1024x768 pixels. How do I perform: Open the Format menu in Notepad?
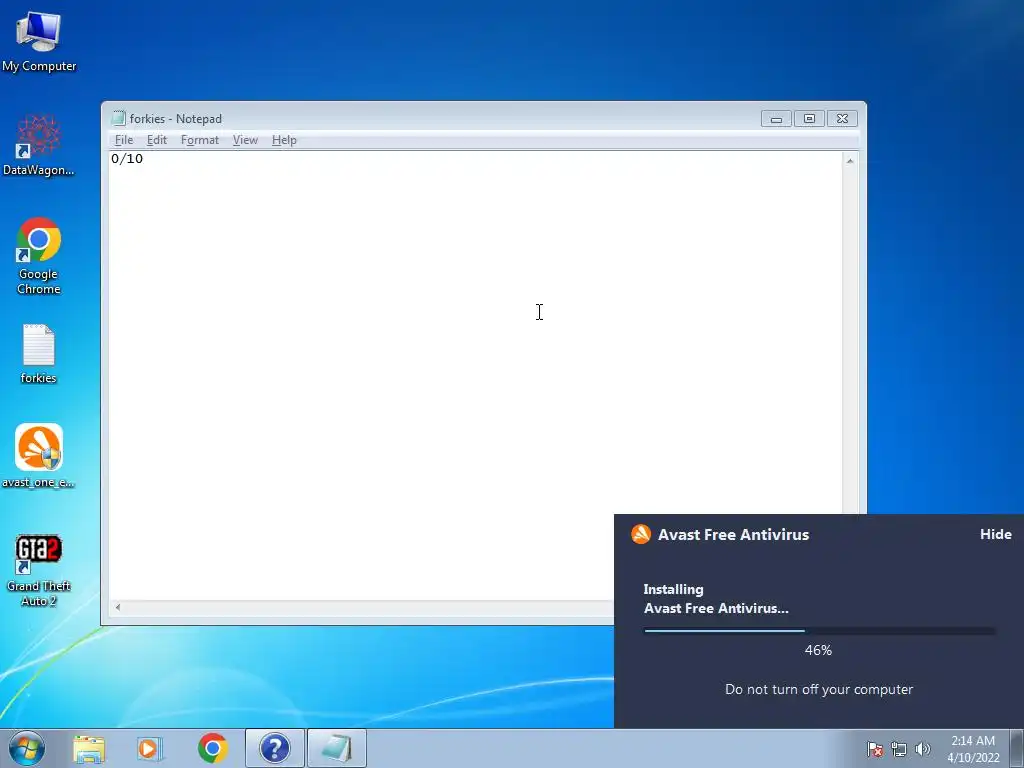pyautogui.click(x=200, y=140)
